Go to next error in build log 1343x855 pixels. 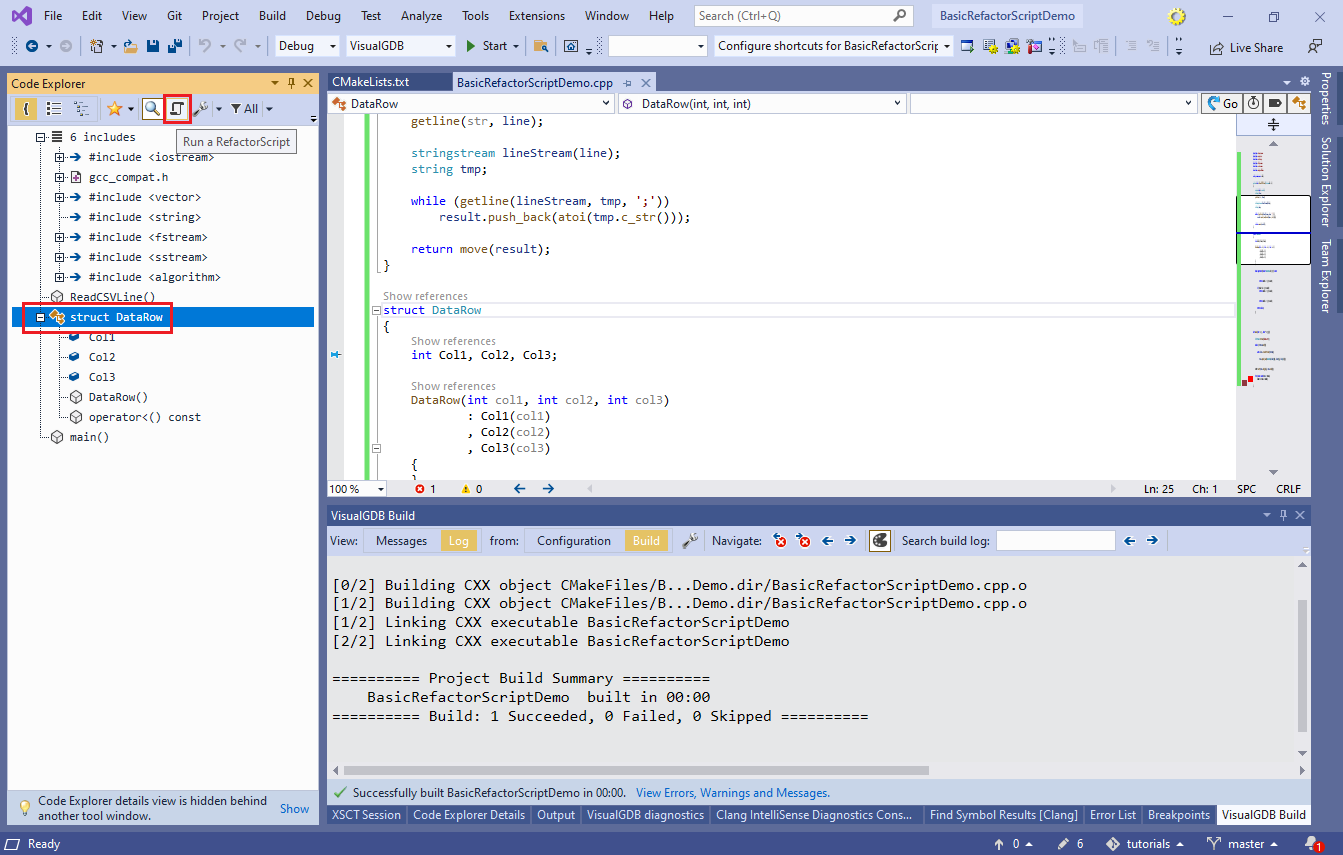tap(803, 540)
